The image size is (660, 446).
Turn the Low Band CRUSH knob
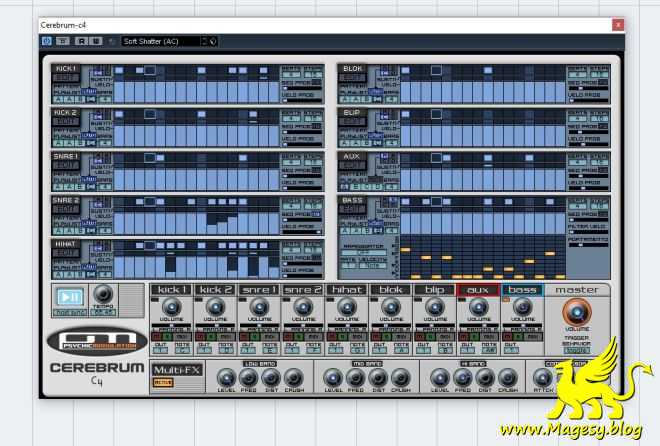point(294,377)
